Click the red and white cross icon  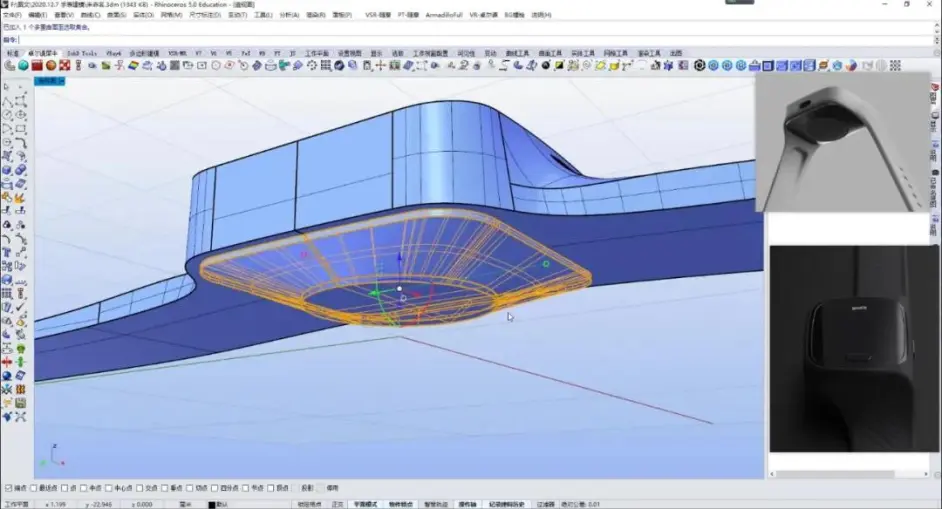[65, 66]
